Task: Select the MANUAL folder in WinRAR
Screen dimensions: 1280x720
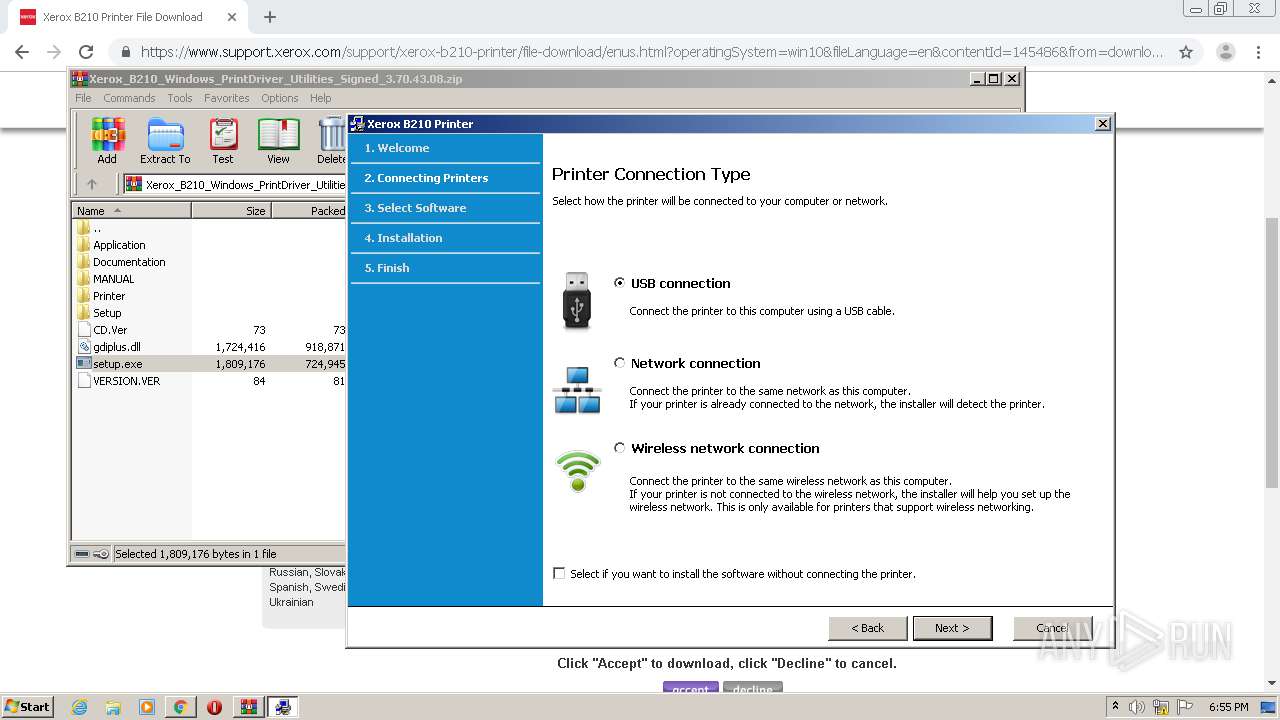Action: click(113, 279)
